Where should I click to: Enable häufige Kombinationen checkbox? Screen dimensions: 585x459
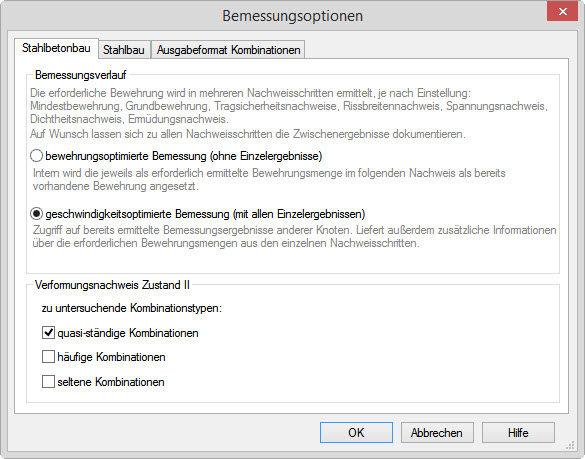coord(48,357)
